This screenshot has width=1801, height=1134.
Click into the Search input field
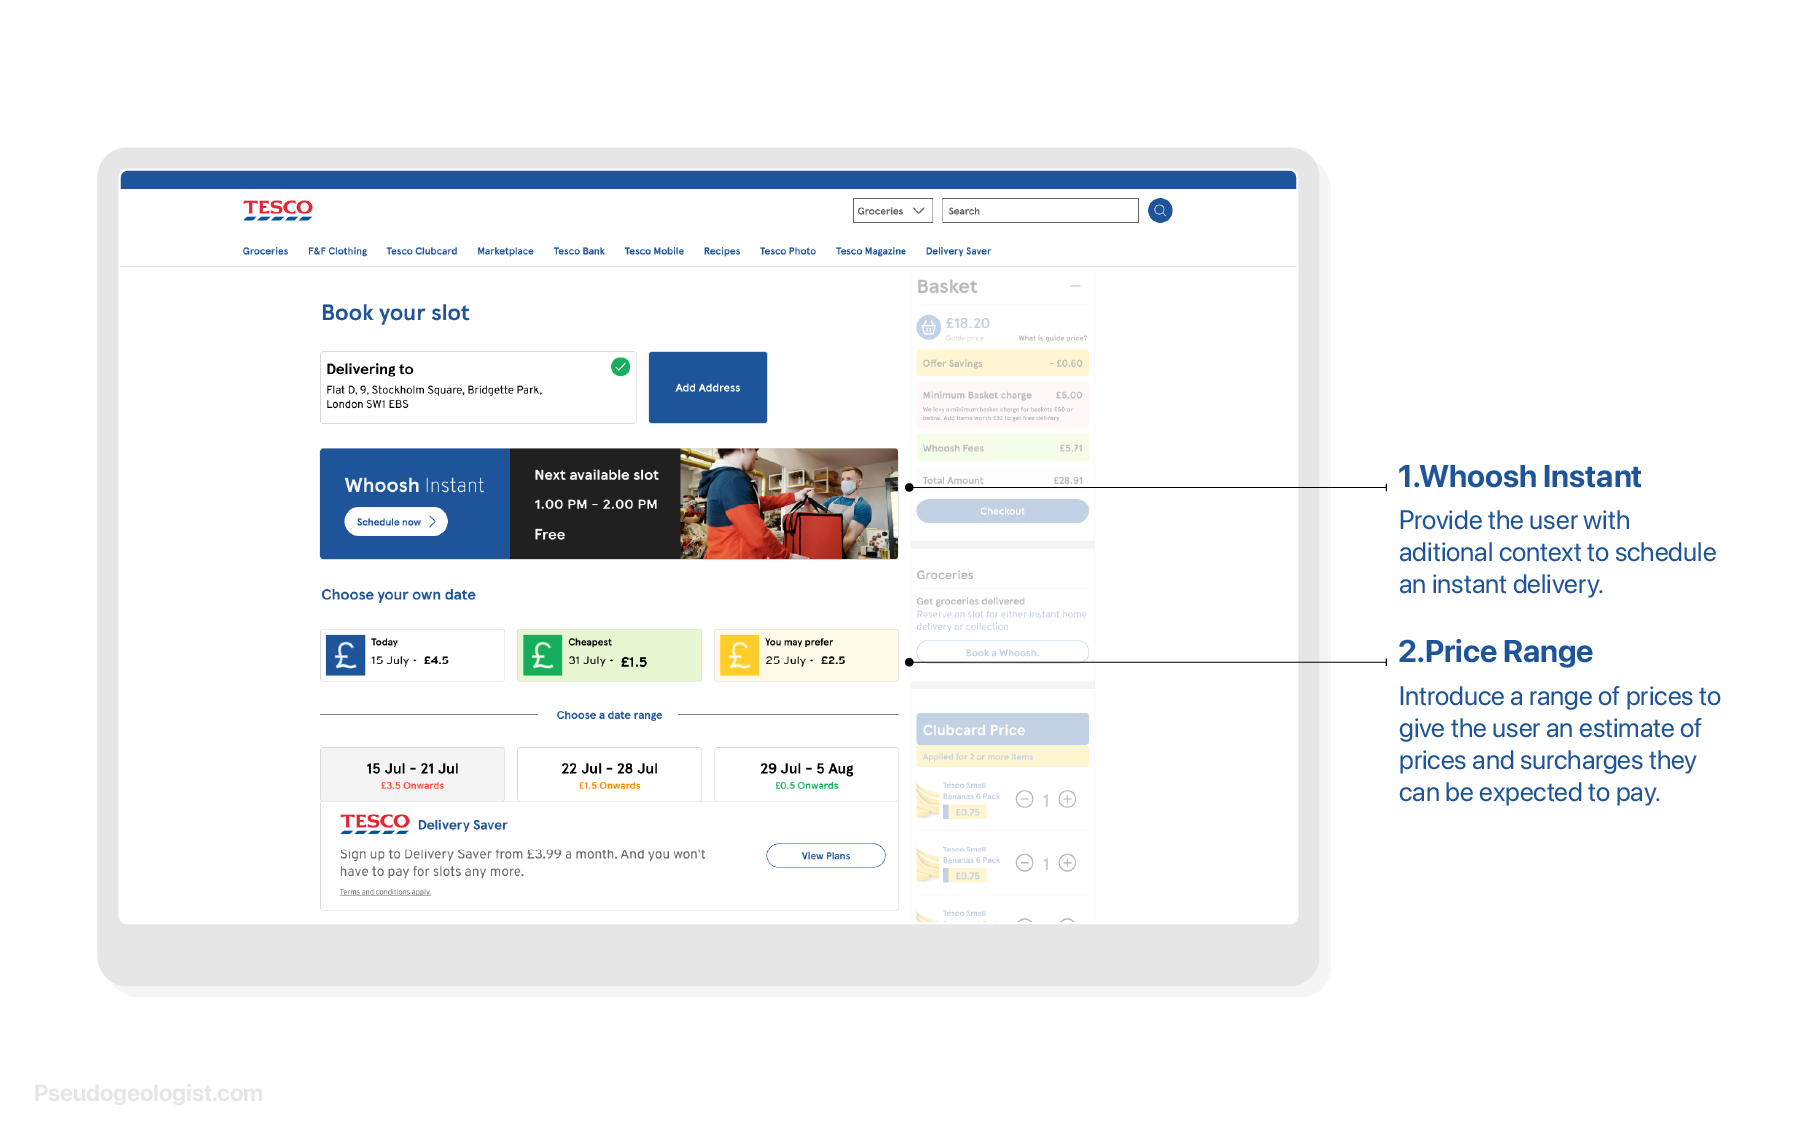click(x=1040, y=211)
